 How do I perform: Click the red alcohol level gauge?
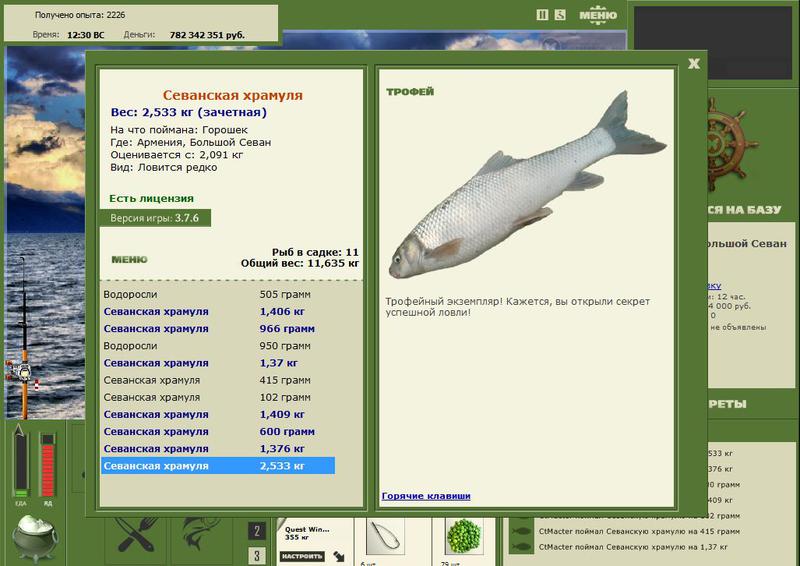pos(47,465)
